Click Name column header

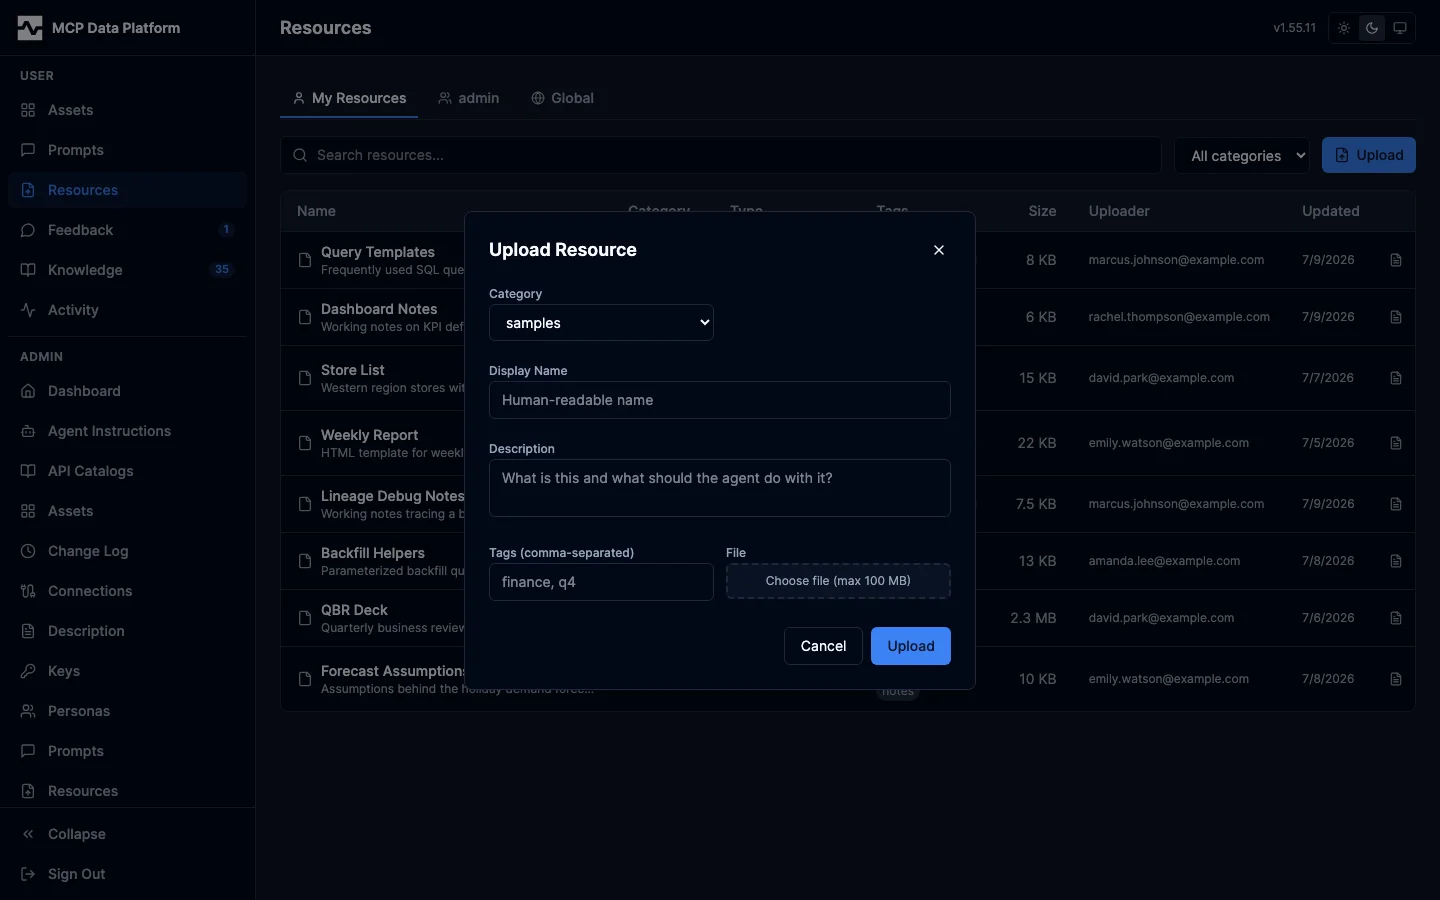(316, 211)
